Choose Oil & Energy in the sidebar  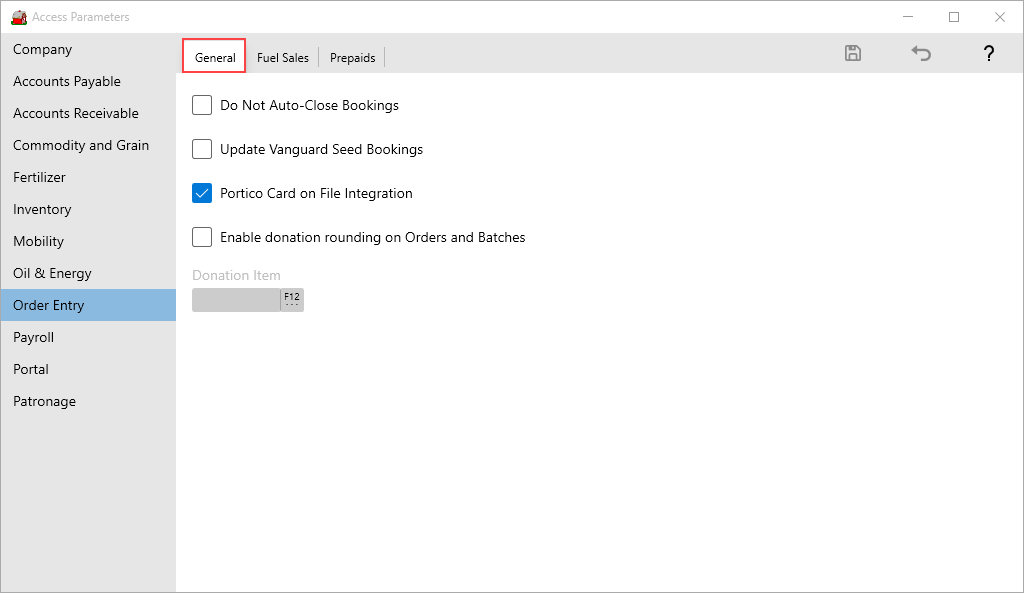tap(52, 273)
